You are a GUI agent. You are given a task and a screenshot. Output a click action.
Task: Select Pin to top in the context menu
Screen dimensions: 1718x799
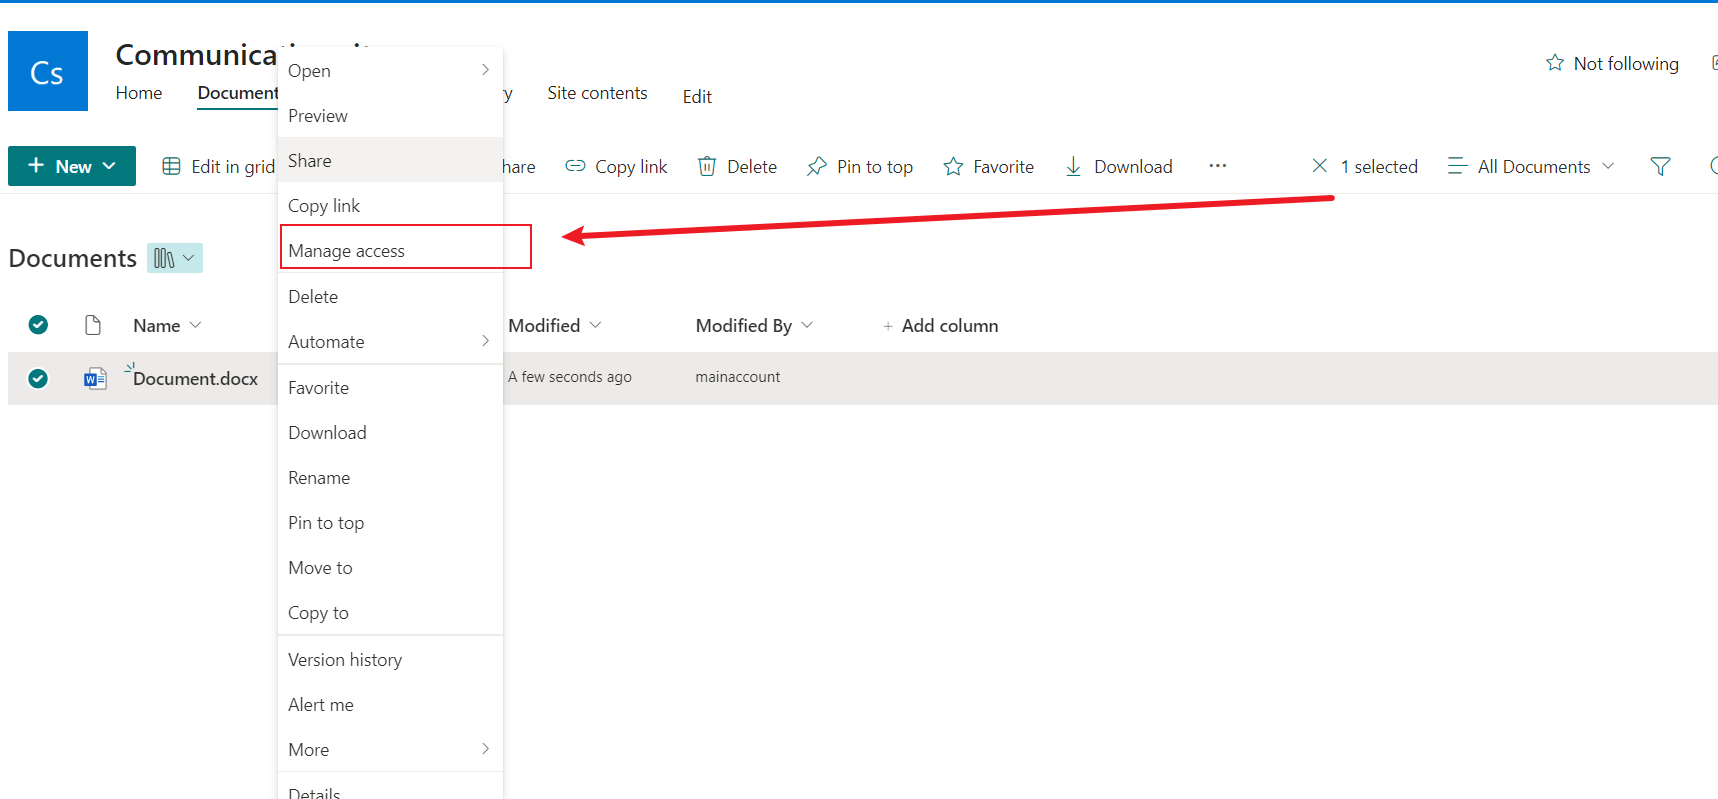390,522
